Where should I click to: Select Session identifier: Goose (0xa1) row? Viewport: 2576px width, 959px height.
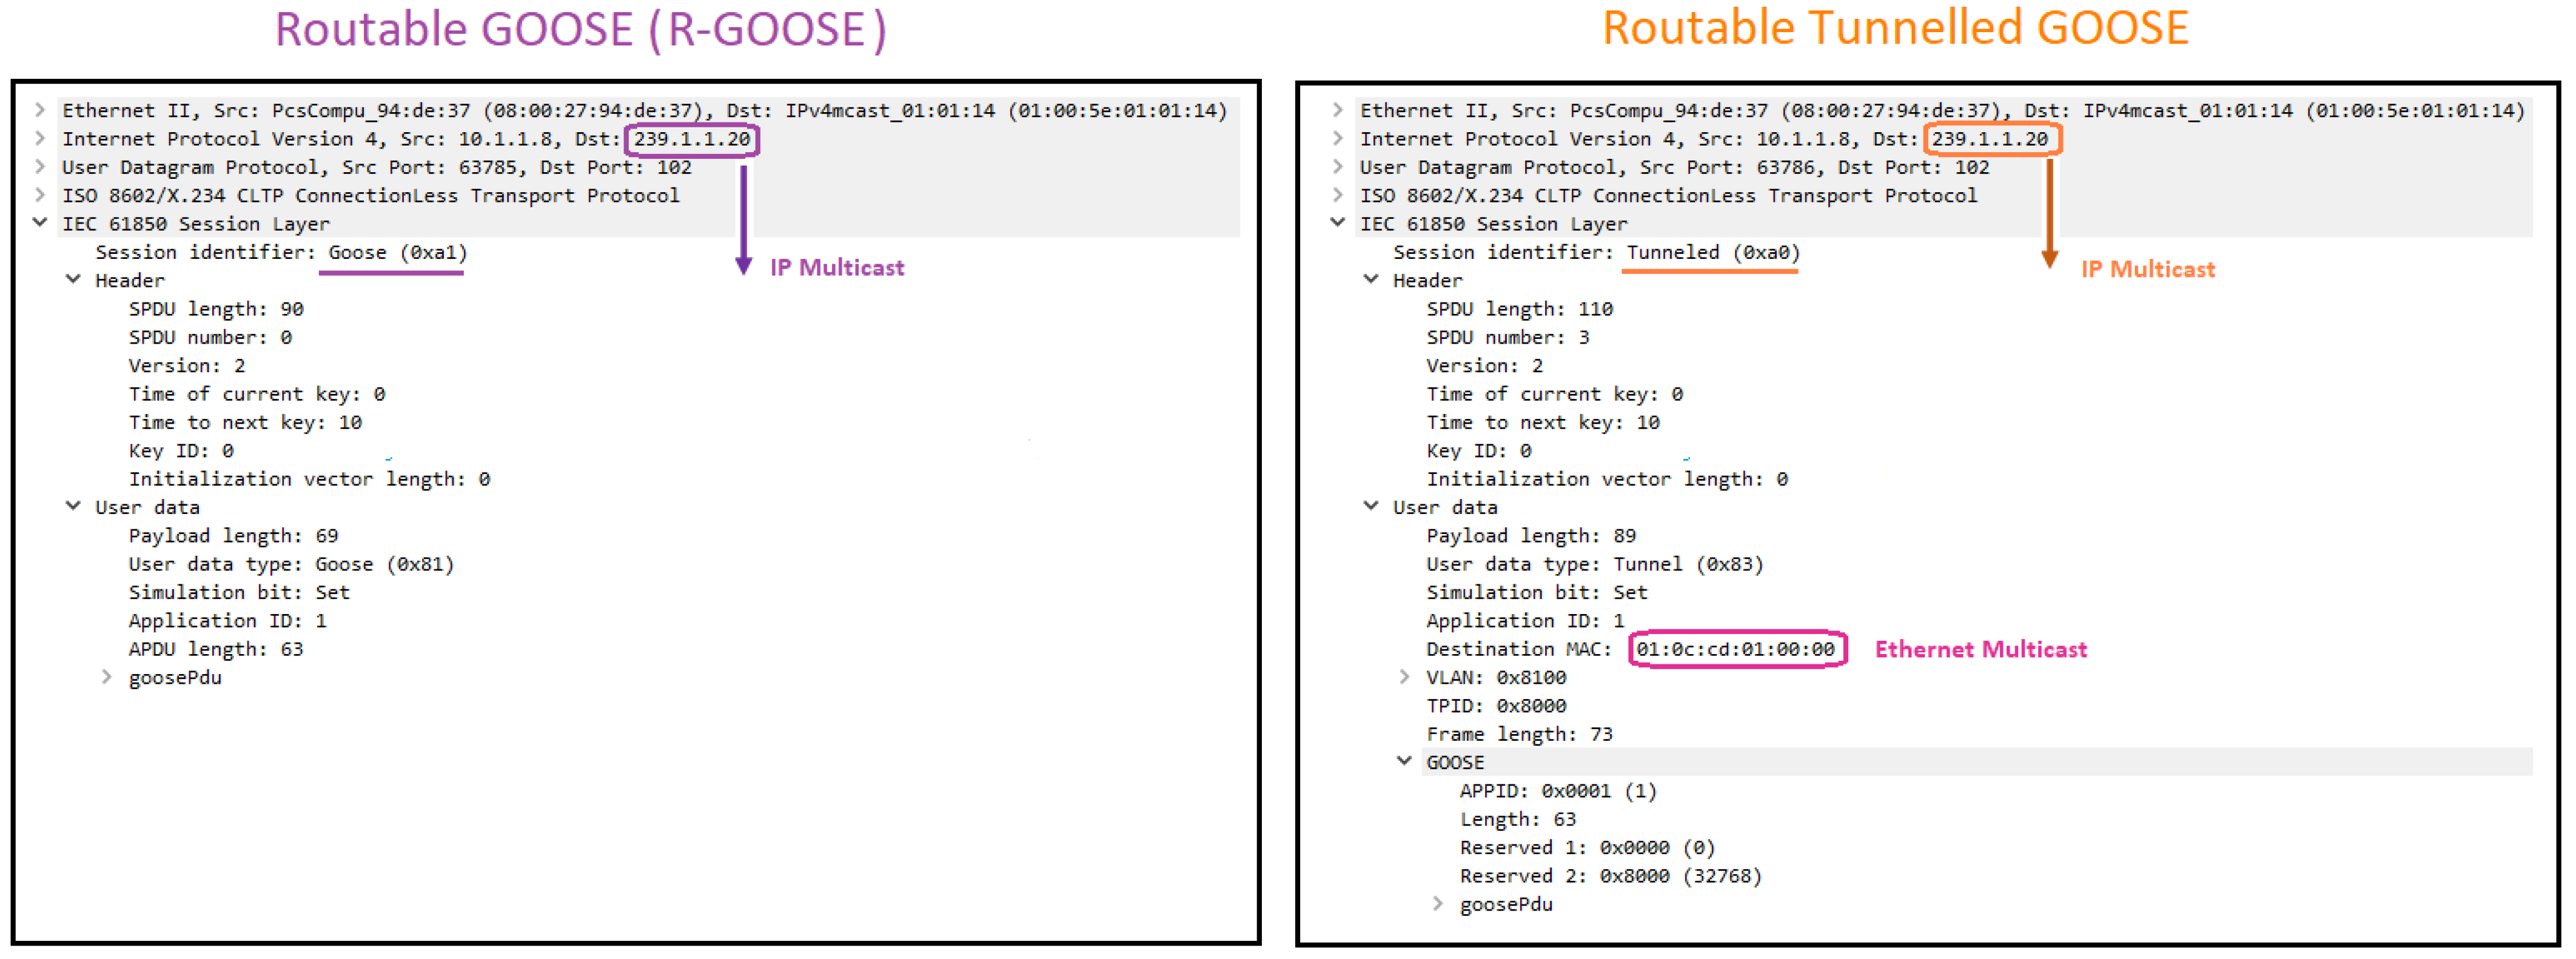tap(281, 252)
